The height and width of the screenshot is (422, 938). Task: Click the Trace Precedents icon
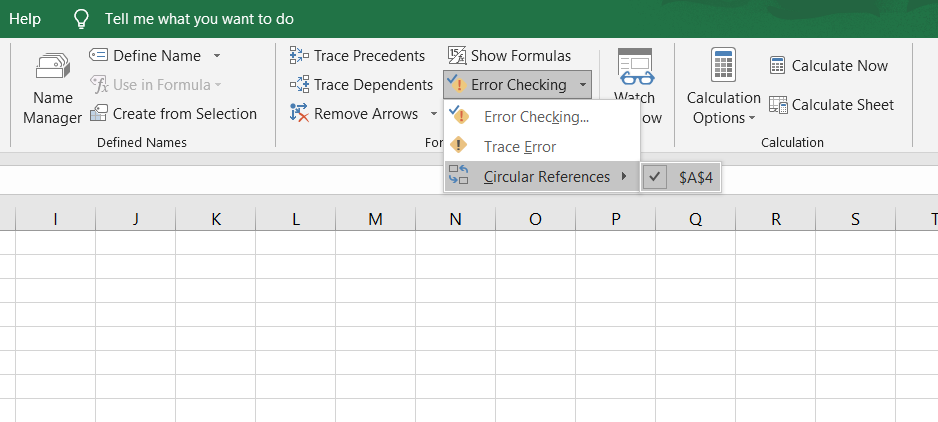299,56
